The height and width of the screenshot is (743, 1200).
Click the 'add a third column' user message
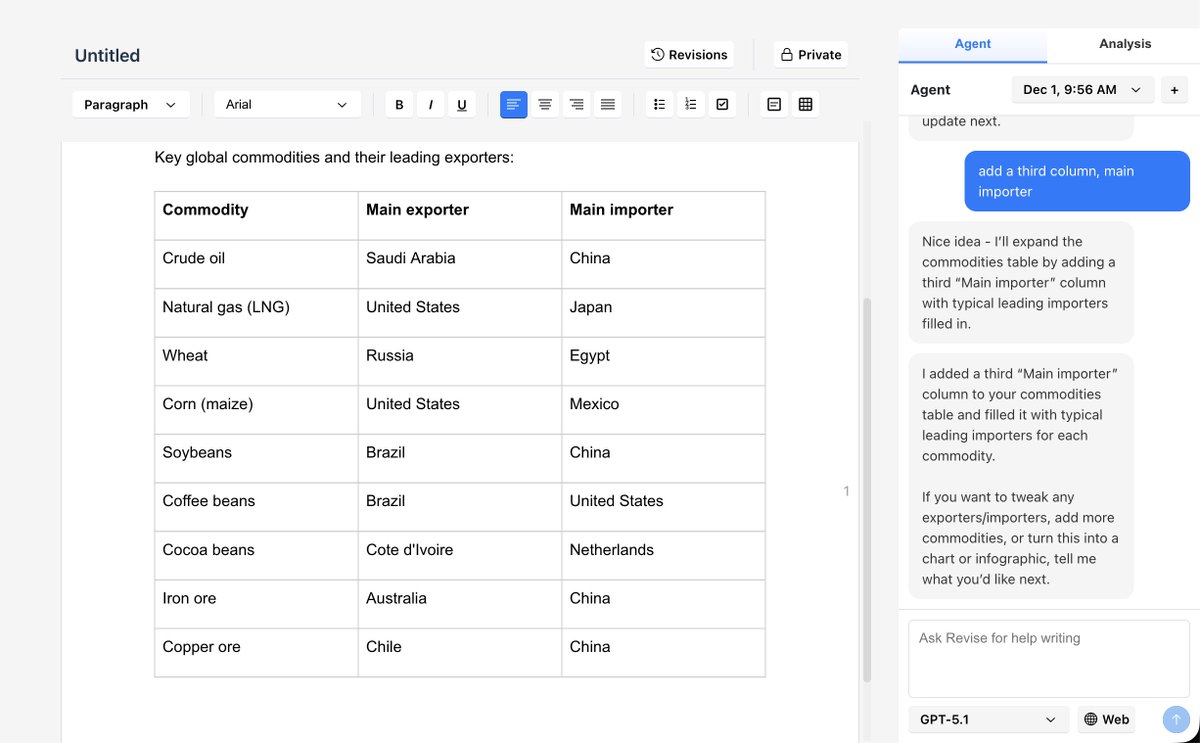tap(1077, 181)
